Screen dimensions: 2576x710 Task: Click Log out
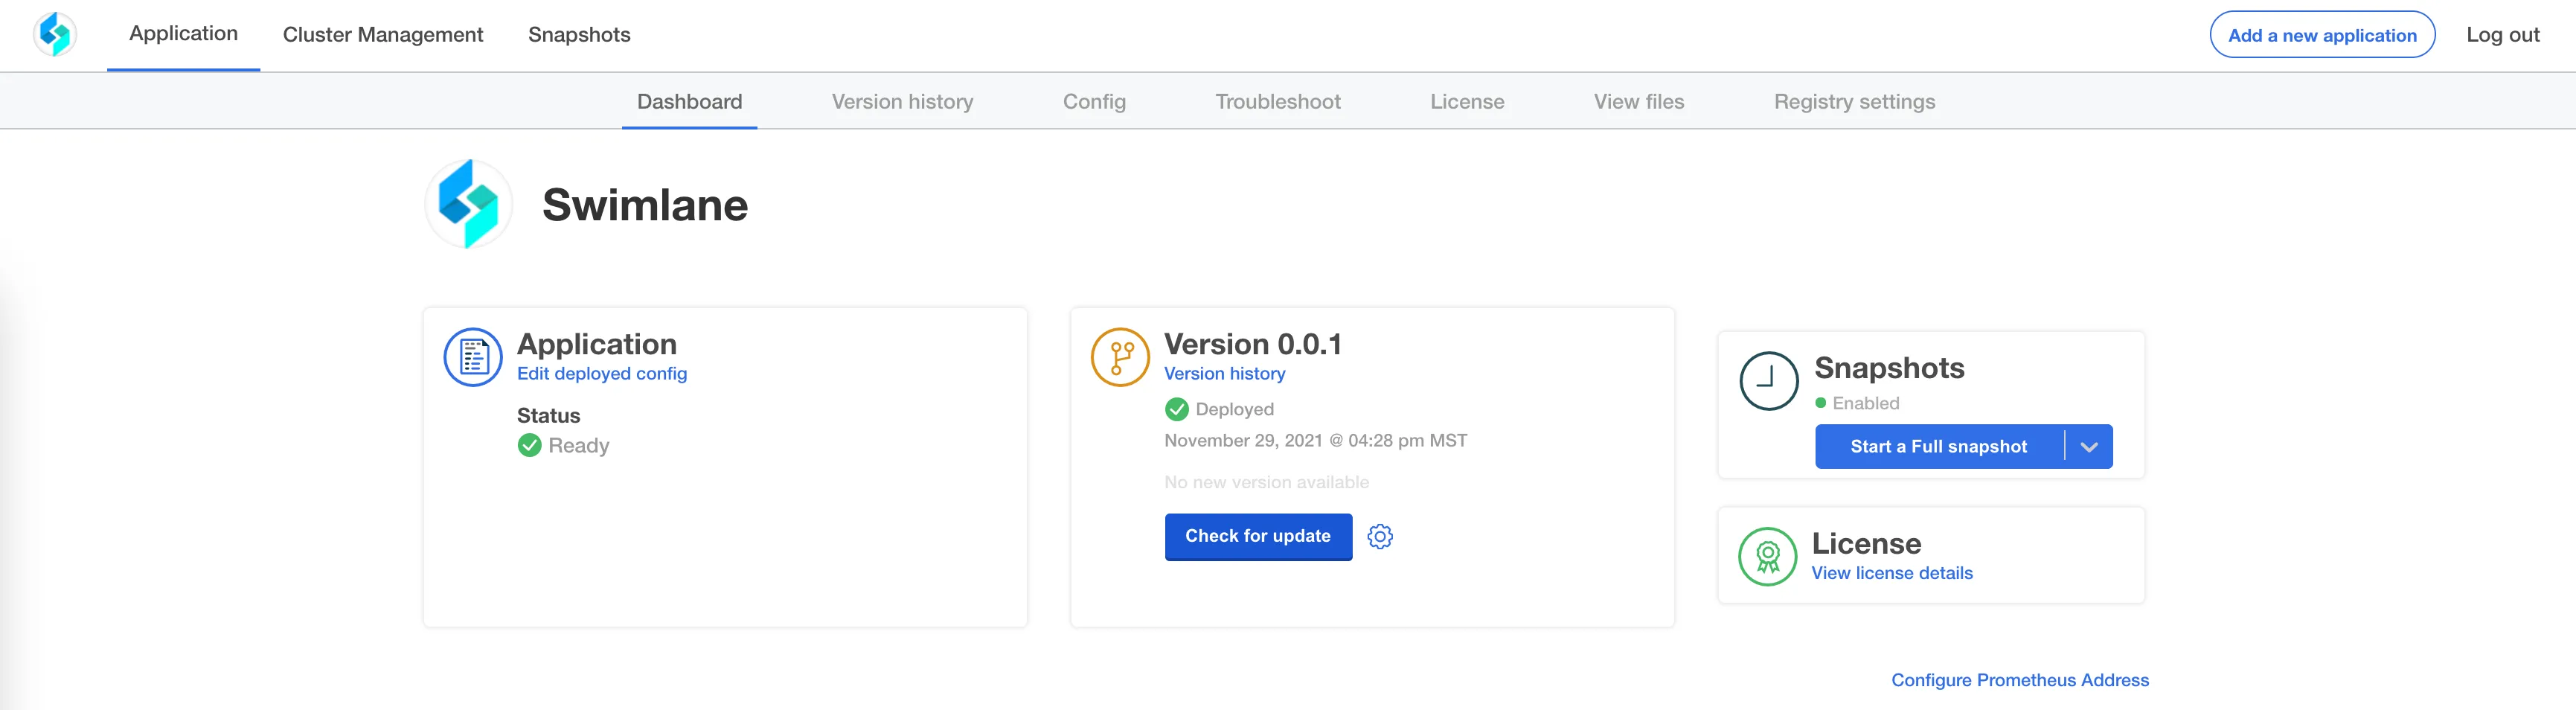(2503, 35)
